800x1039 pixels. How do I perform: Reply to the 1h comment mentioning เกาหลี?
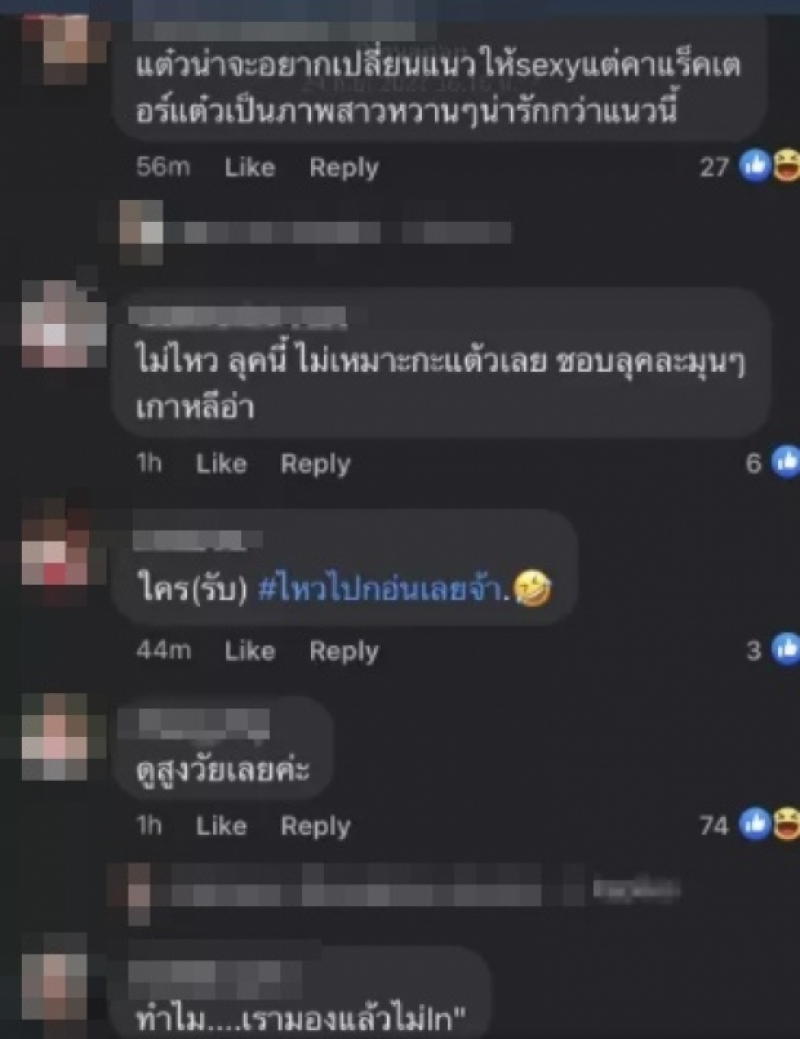click(315, 464)
